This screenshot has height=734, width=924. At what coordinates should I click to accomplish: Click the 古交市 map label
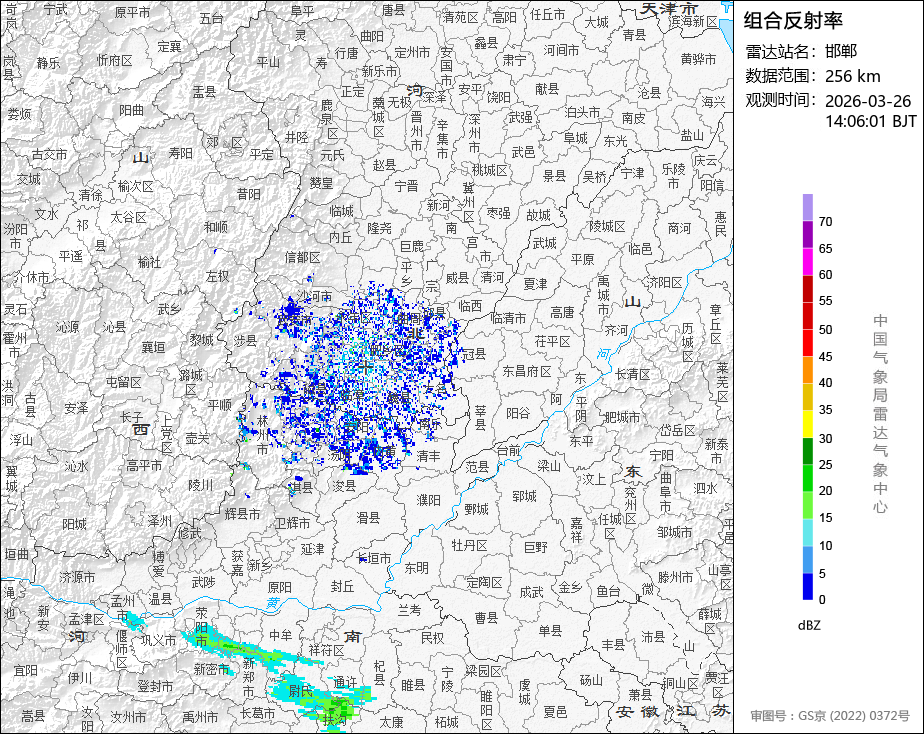[x=50, y=154]
